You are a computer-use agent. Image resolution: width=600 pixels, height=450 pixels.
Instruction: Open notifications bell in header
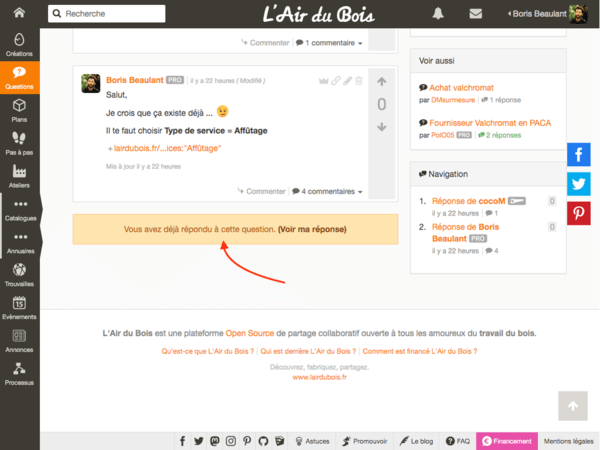point(438,14)
